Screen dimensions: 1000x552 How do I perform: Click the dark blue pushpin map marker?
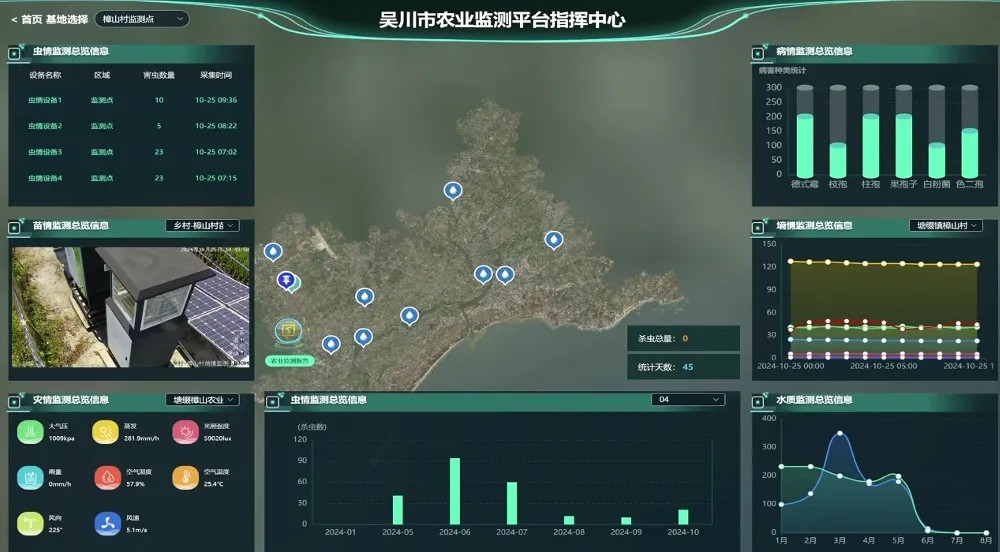pyautogui.click(x=286, y=279)
